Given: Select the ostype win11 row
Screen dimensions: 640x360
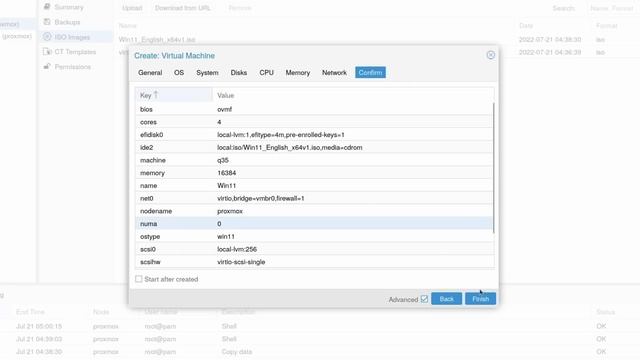Looking at the screenshot, I should (313, 236).
